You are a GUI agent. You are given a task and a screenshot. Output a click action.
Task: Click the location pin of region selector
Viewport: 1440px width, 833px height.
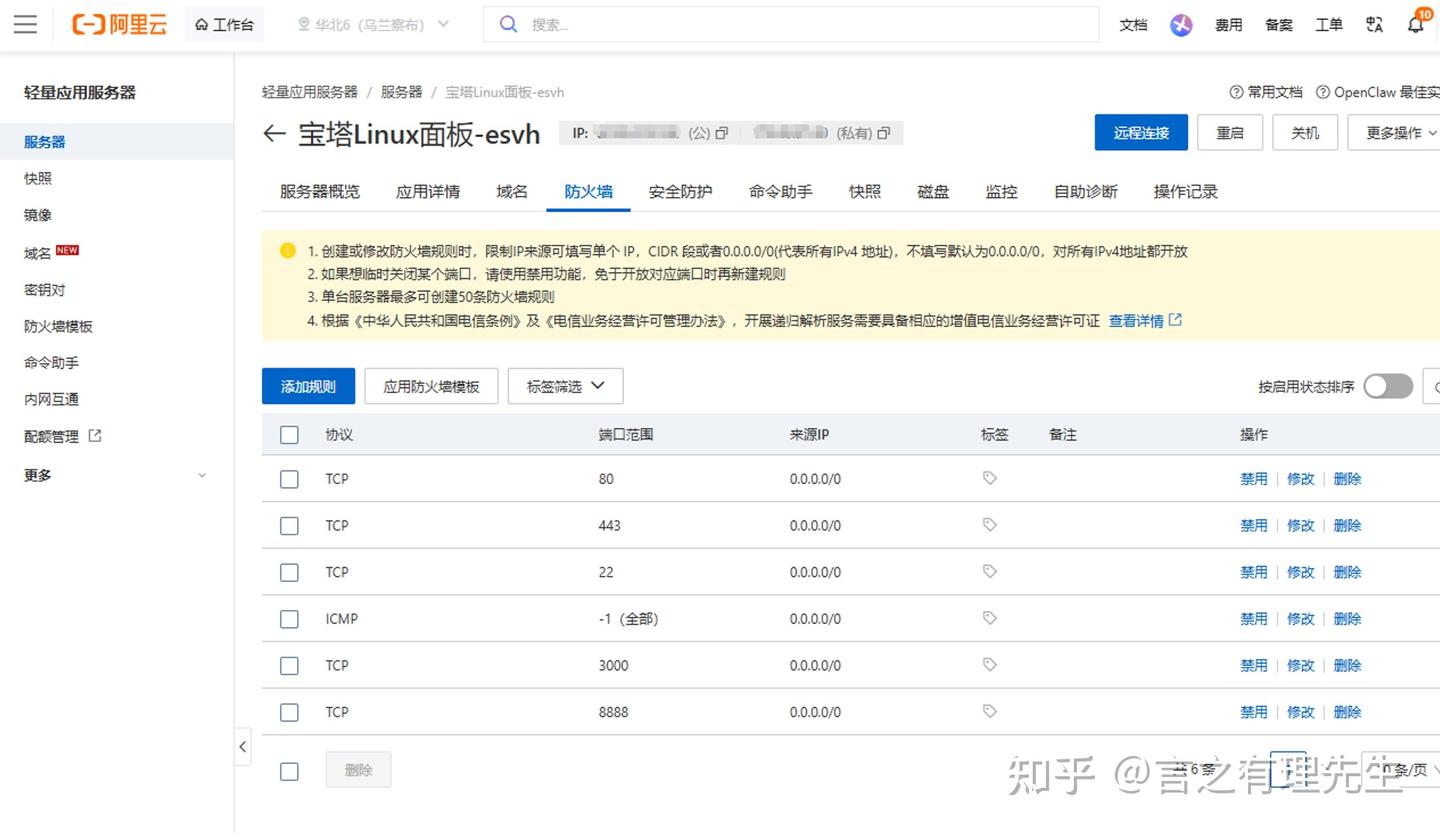(x=304, y=25)
